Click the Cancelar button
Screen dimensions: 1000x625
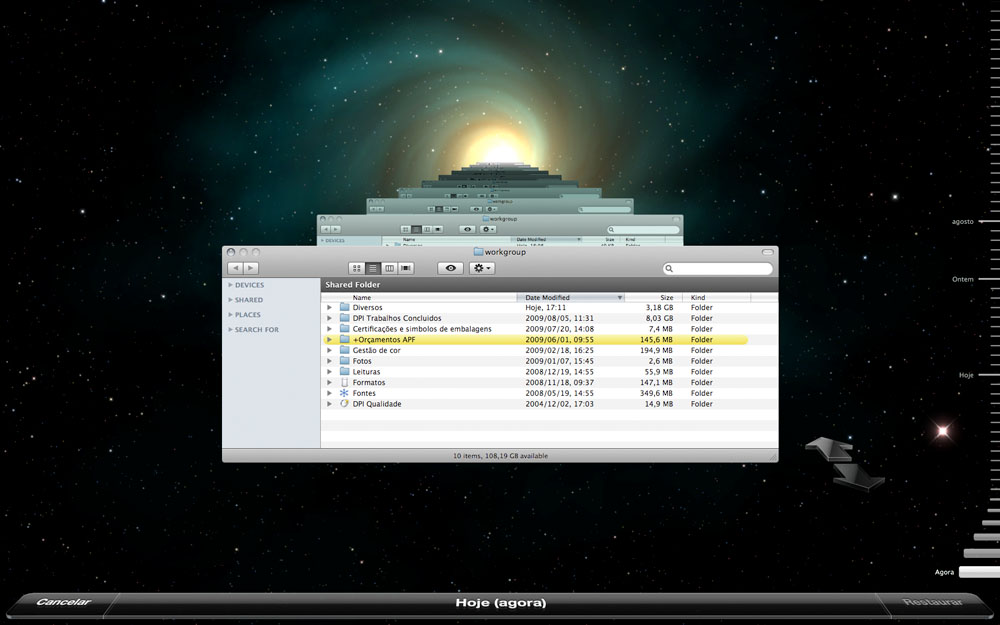tap(64, 602)
